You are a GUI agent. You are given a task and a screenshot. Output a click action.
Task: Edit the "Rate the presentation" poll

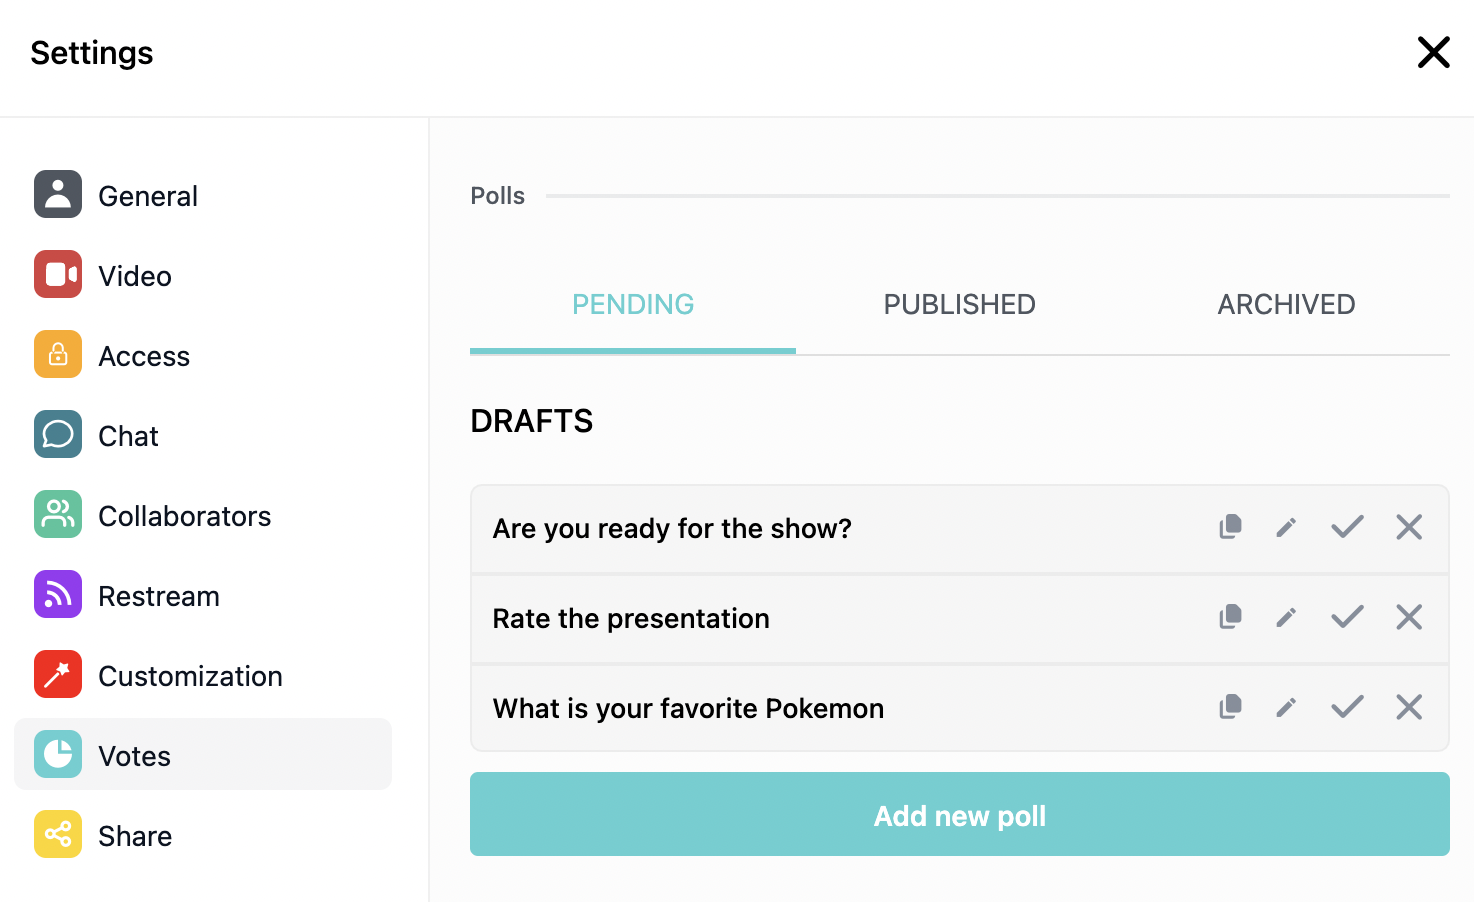(1286, 617)
